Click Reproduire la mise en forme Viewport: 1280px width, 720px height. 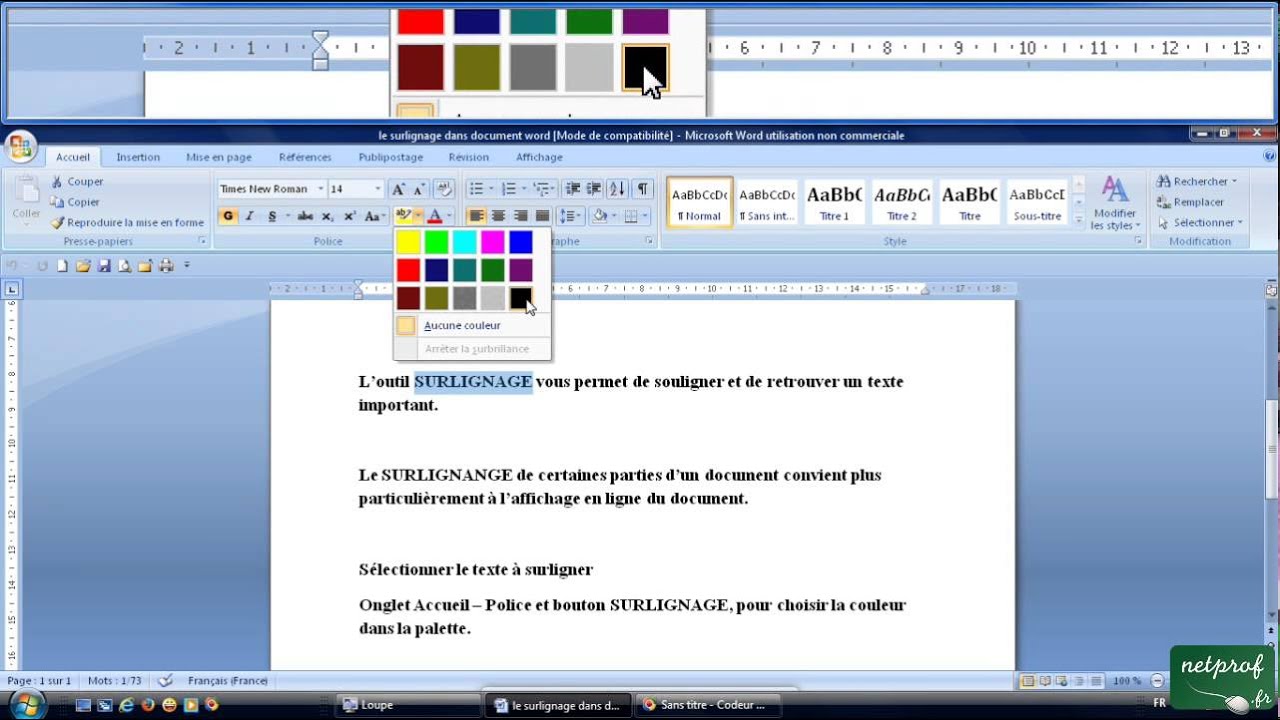(127, 223)
